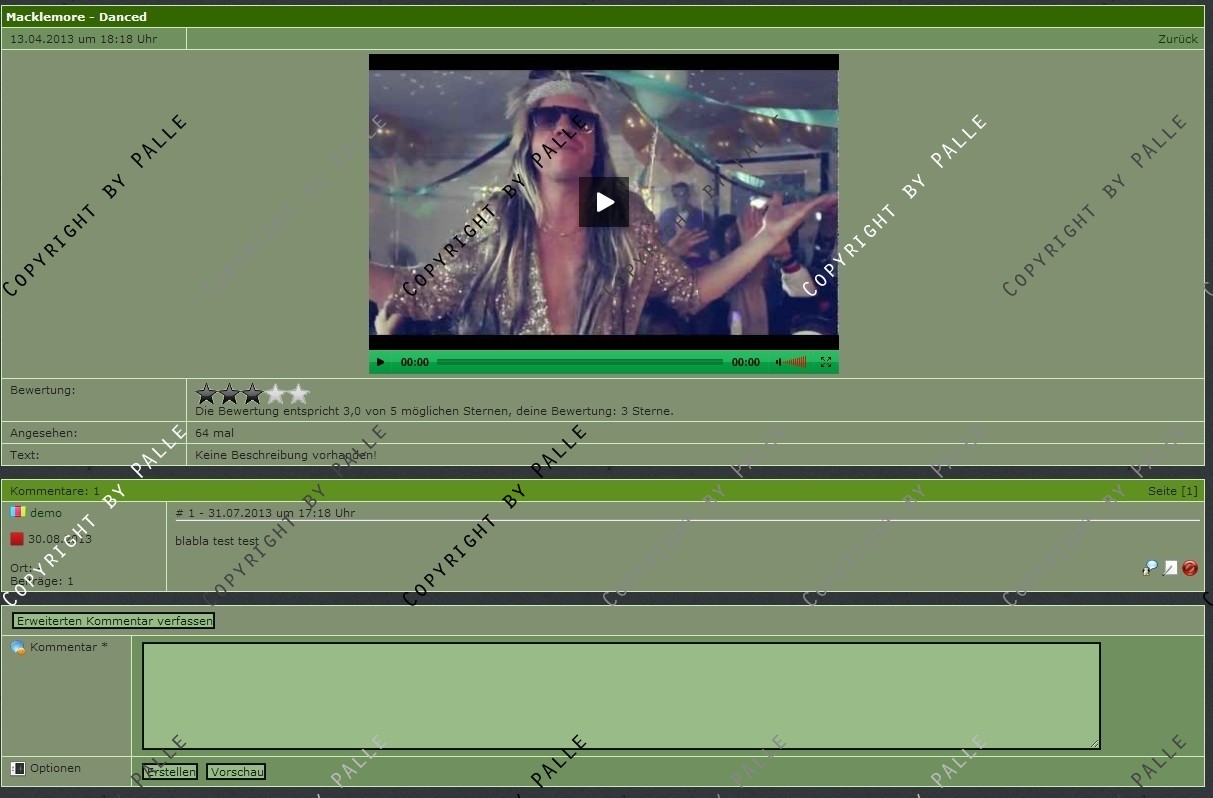Select the date 13.04.2013 um 18:18 Uhr
Viewport: 1213px width, 798px height.
click(x=84, y=39)
